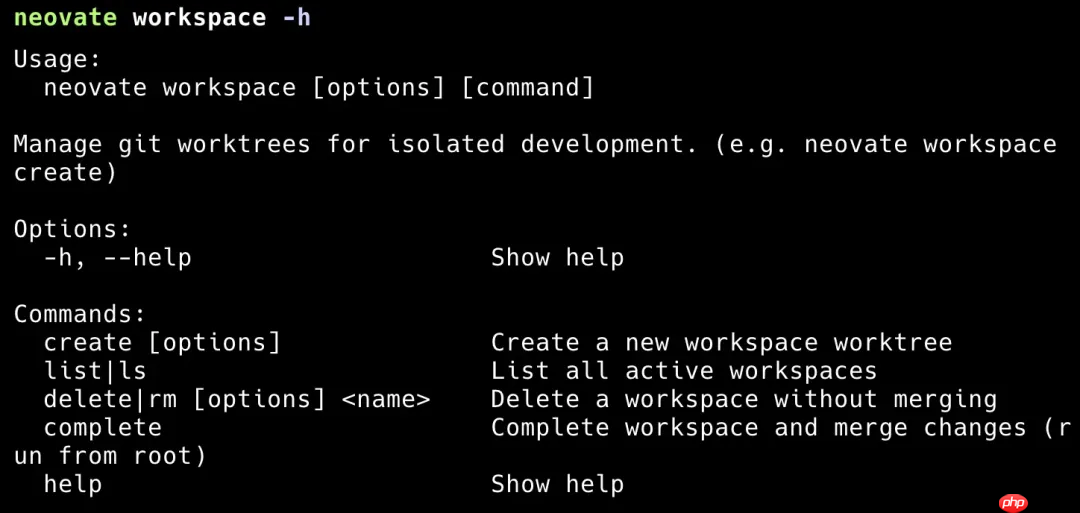Click the 'Create a new workspace worktree' description
This screenshot has width=1080, height=513.
pos(721,343)
